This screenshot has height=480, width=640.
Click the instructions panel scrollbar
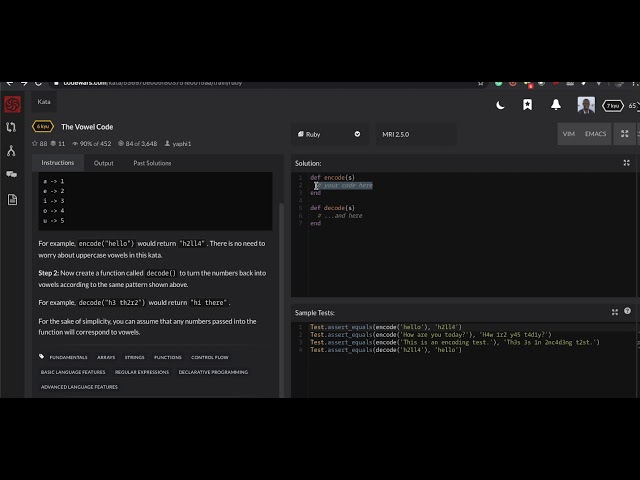(281, 300)
